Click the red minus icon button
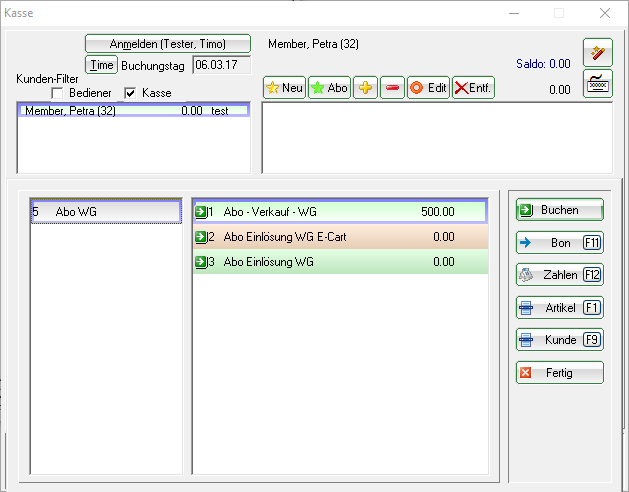 tap(392, 87)
